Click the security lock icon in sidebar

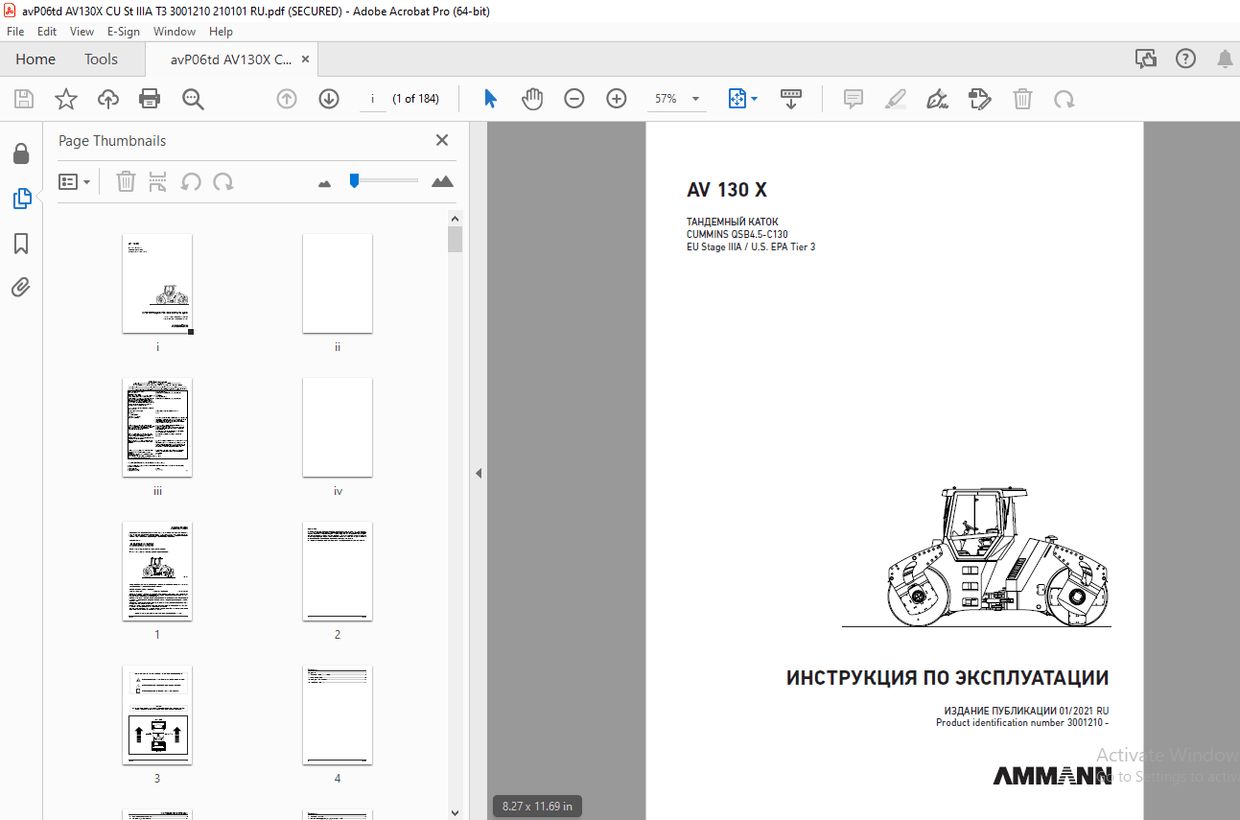coord(21,153)
